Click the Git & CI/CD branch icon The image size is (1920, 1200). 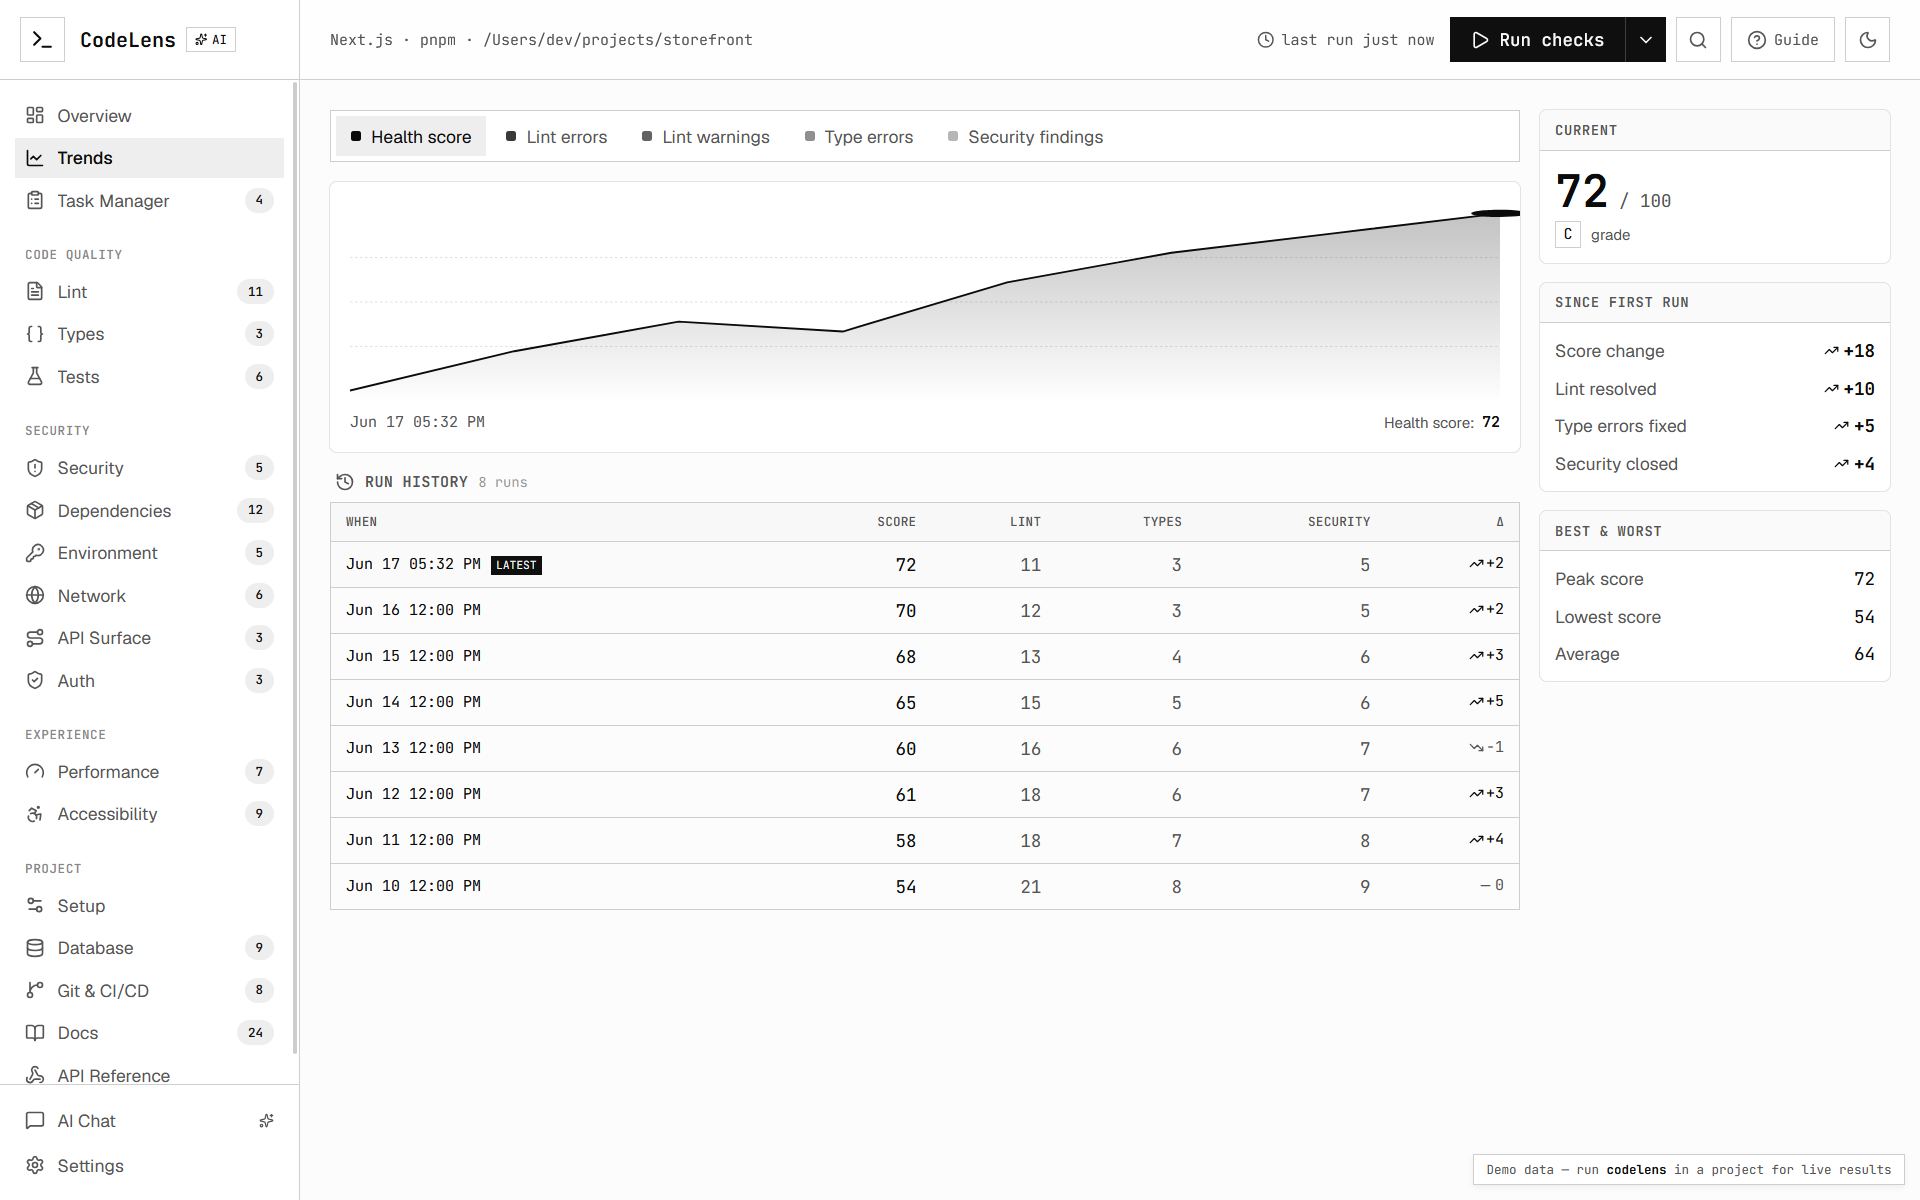pos(35,991)
